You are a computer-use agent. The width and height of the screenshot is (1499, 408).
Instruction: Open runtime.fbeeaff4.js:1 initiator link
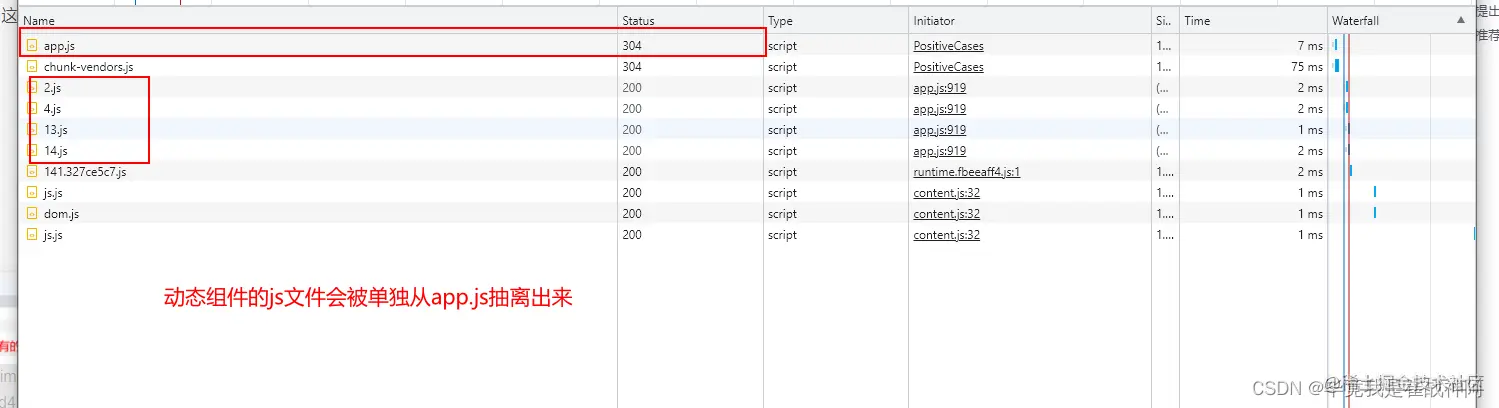(x=966, y=172)
